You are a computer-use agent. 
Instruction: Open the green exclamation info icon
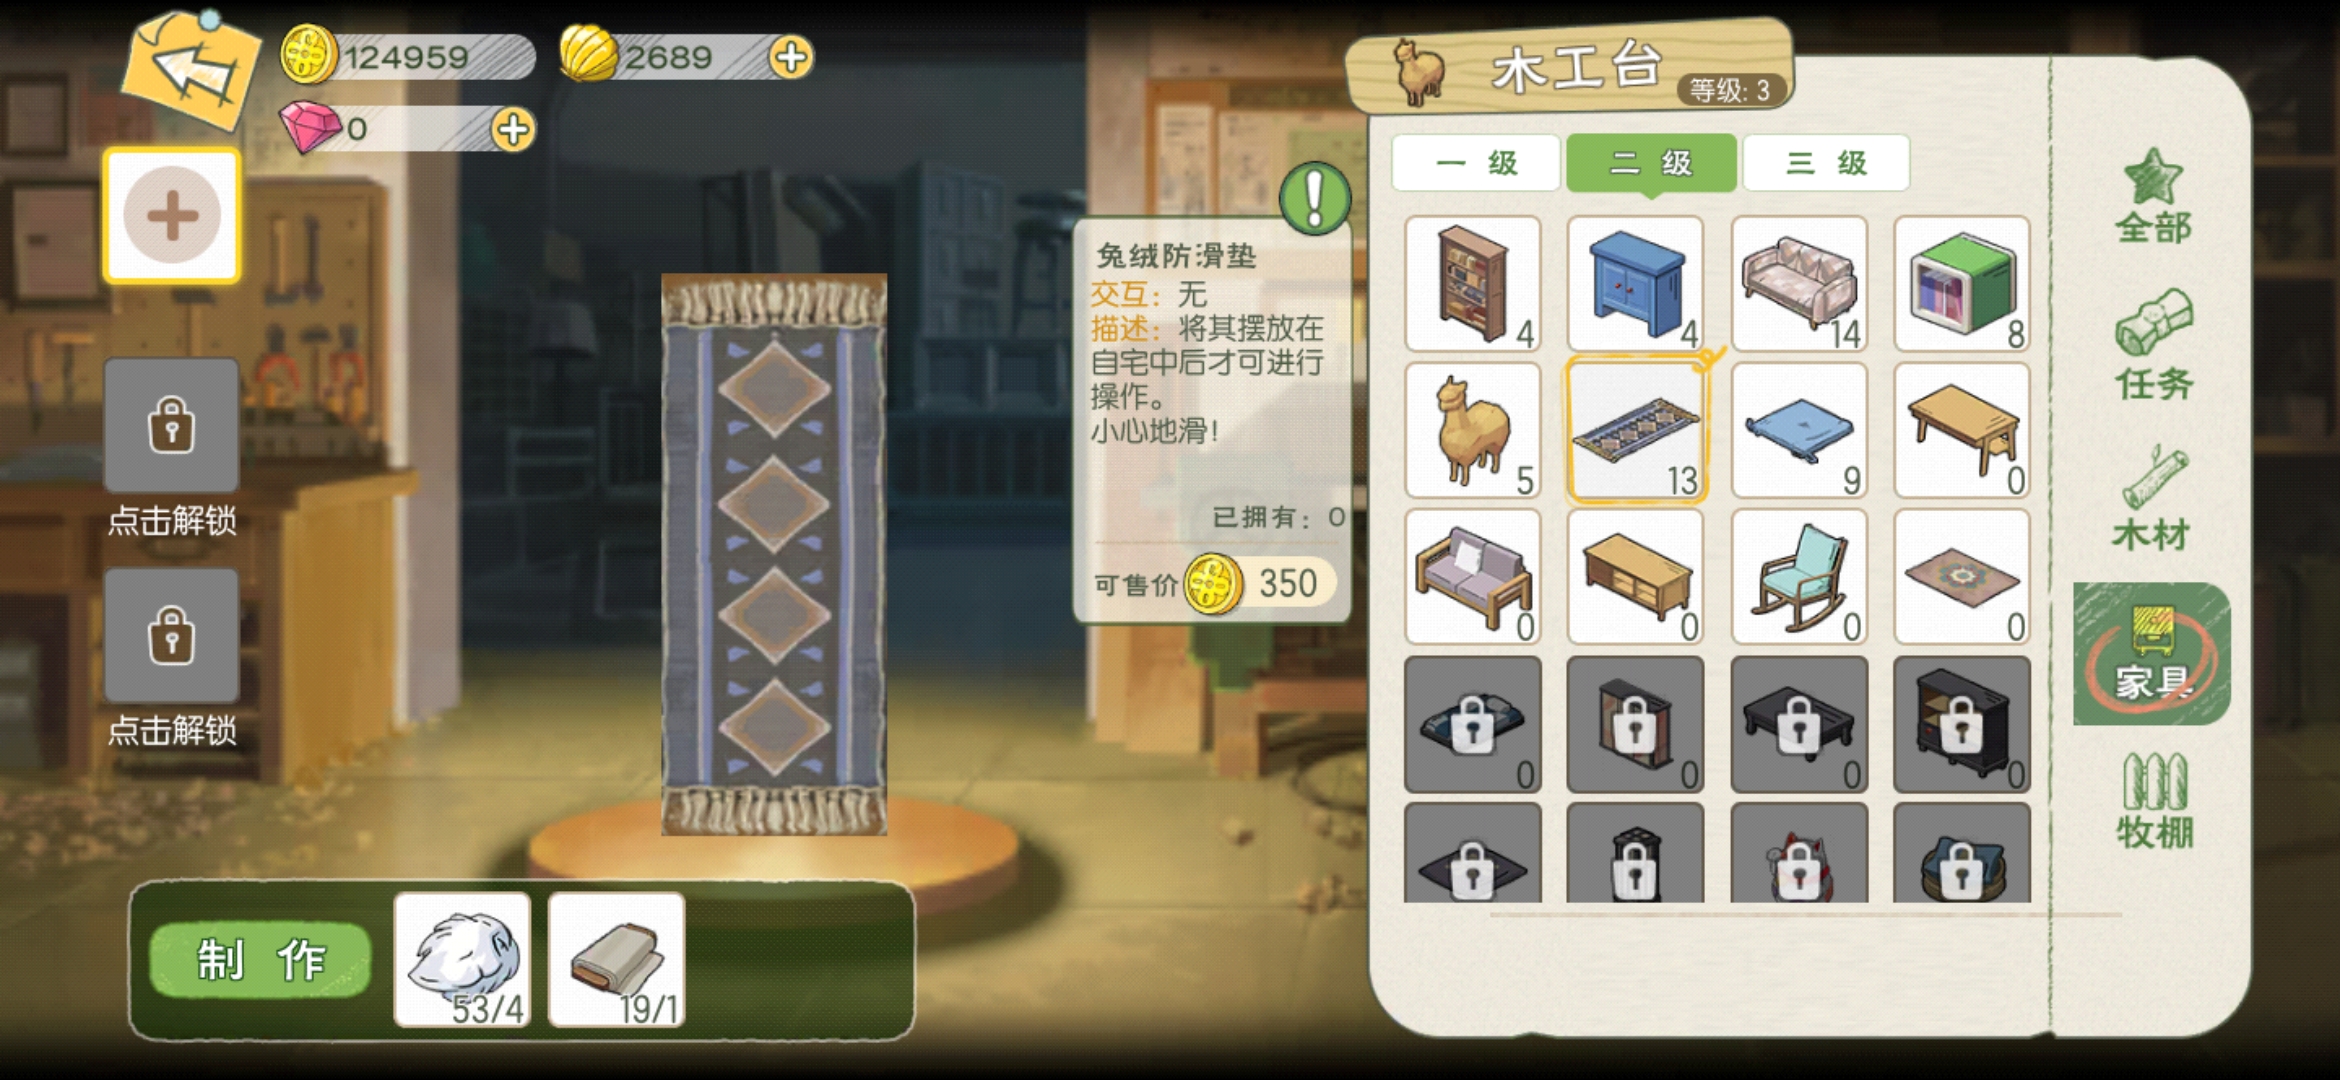point(1314,198)
